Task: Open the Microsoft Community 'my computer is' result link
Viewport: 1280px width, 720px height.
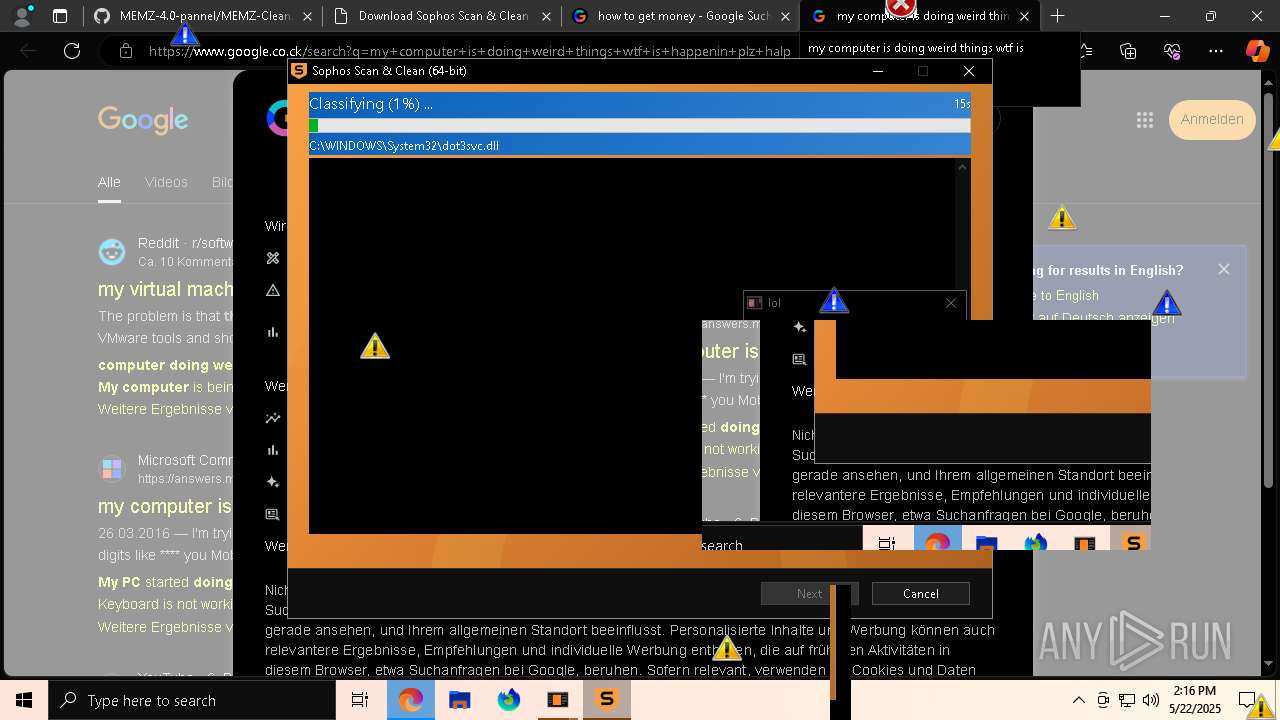Action: [165, 506]
